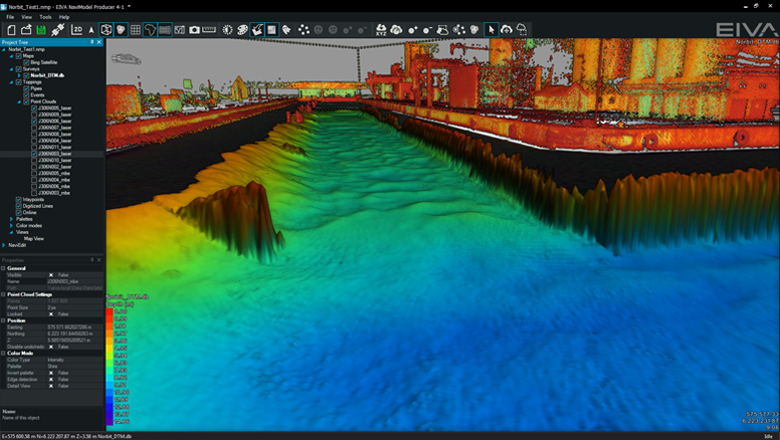Collapse the Views tree node

coord(11,232)
